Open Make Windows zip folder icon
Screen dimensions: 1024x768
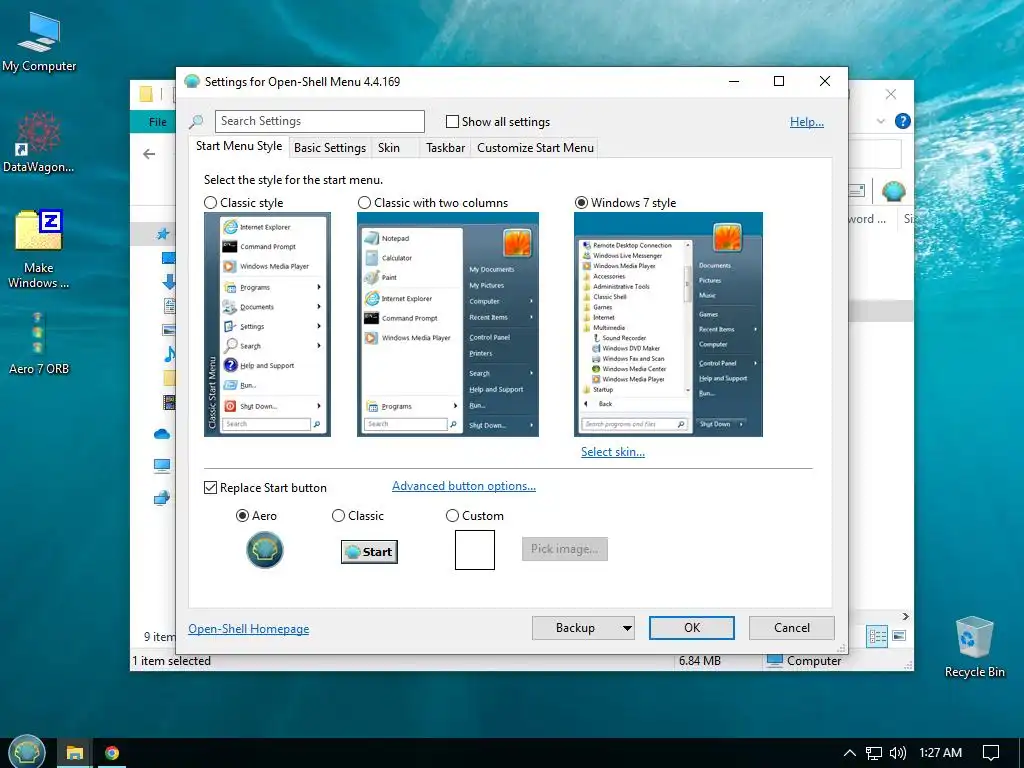[x=39, y=249]
